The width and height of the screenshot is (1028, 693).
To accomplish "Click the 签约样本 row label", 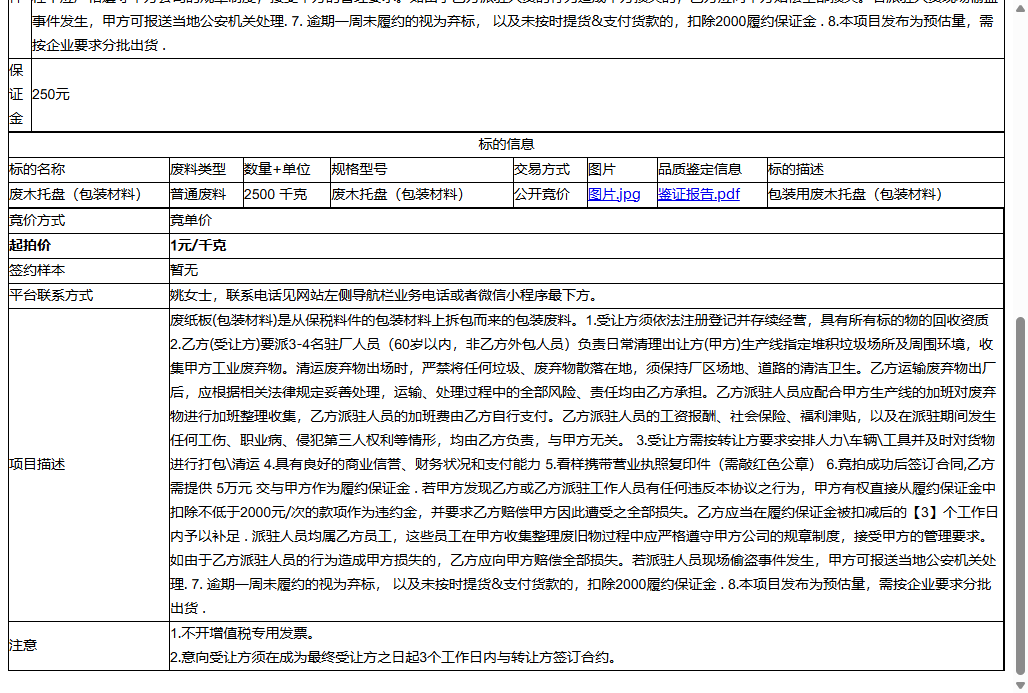I will [x=37, y=270].
